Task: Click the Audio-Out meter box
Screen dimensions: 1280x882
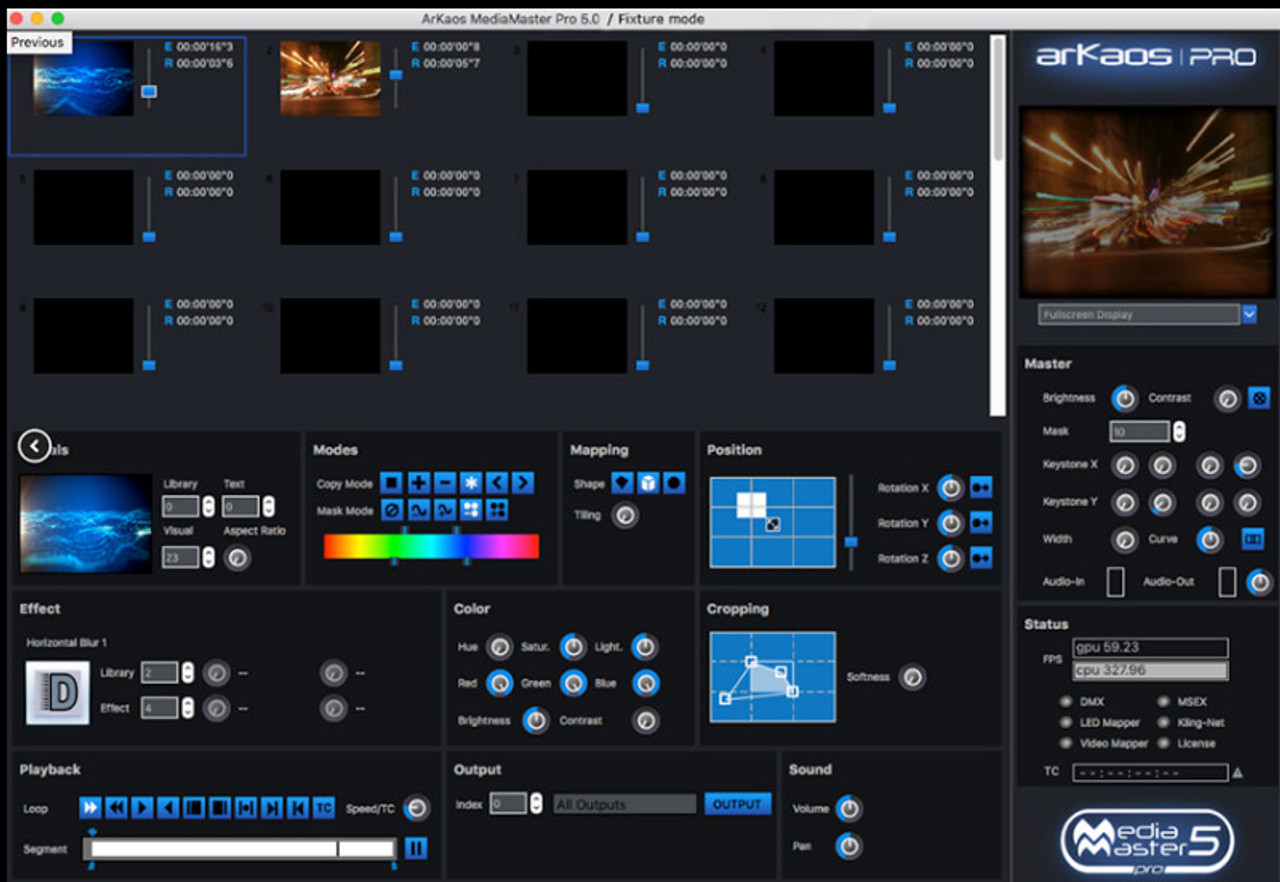Action: coord(1227,581)
